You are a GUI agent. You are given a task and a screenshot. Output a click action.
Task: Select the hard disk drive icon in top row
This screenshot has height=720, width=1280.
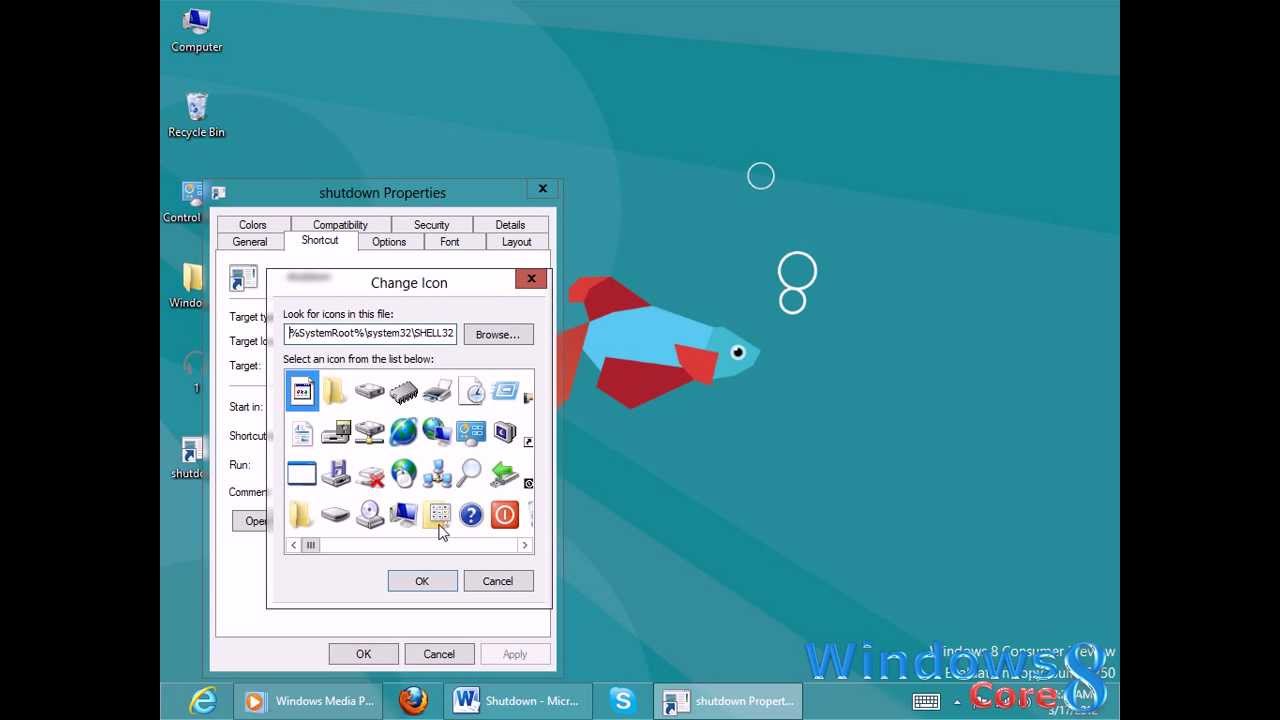pyautogui.click(x=369, y=391)
